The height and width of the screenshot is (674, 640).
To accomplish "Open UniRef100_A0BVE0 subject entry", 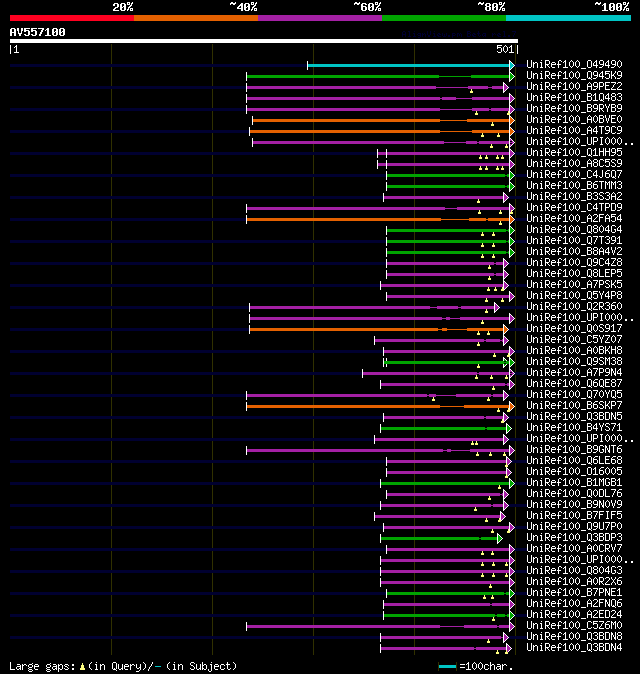I will point(574,119).
